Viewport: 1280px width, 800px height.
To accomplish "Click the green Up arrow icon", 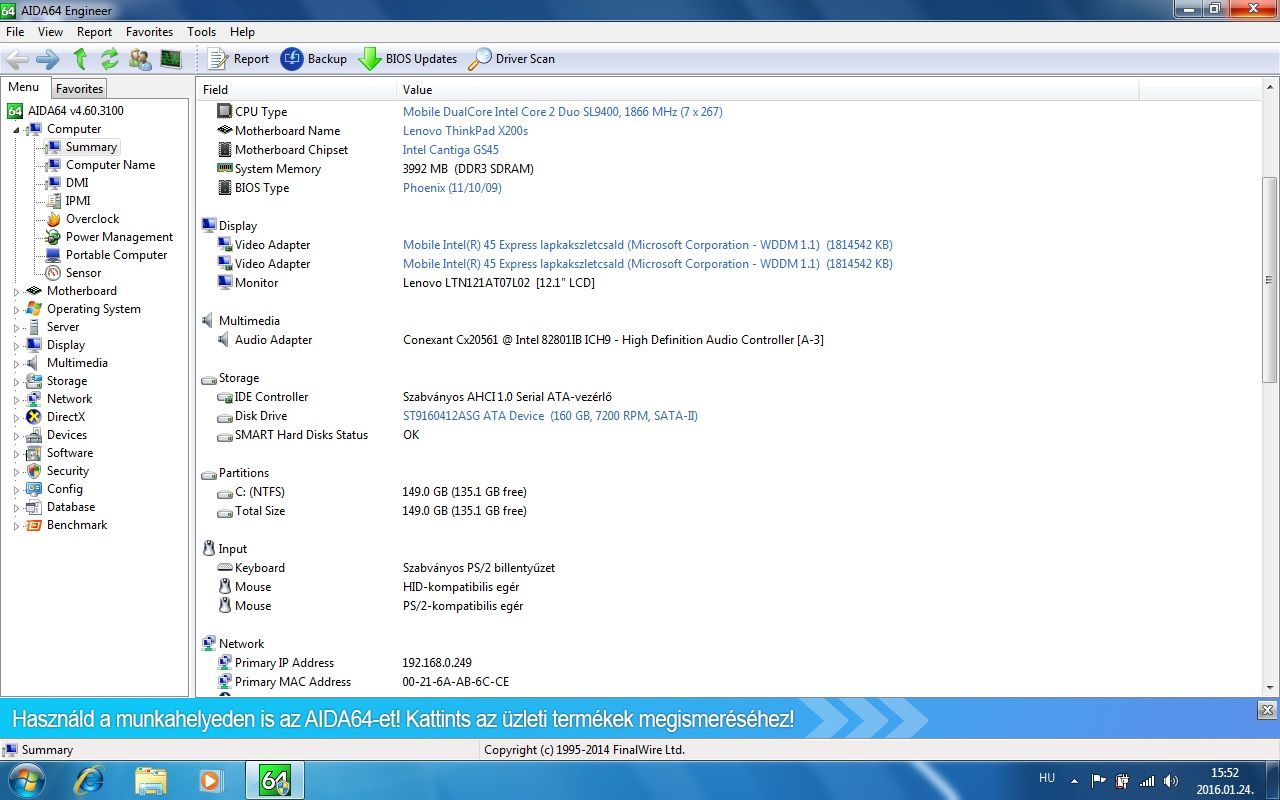I will [80, 59].
